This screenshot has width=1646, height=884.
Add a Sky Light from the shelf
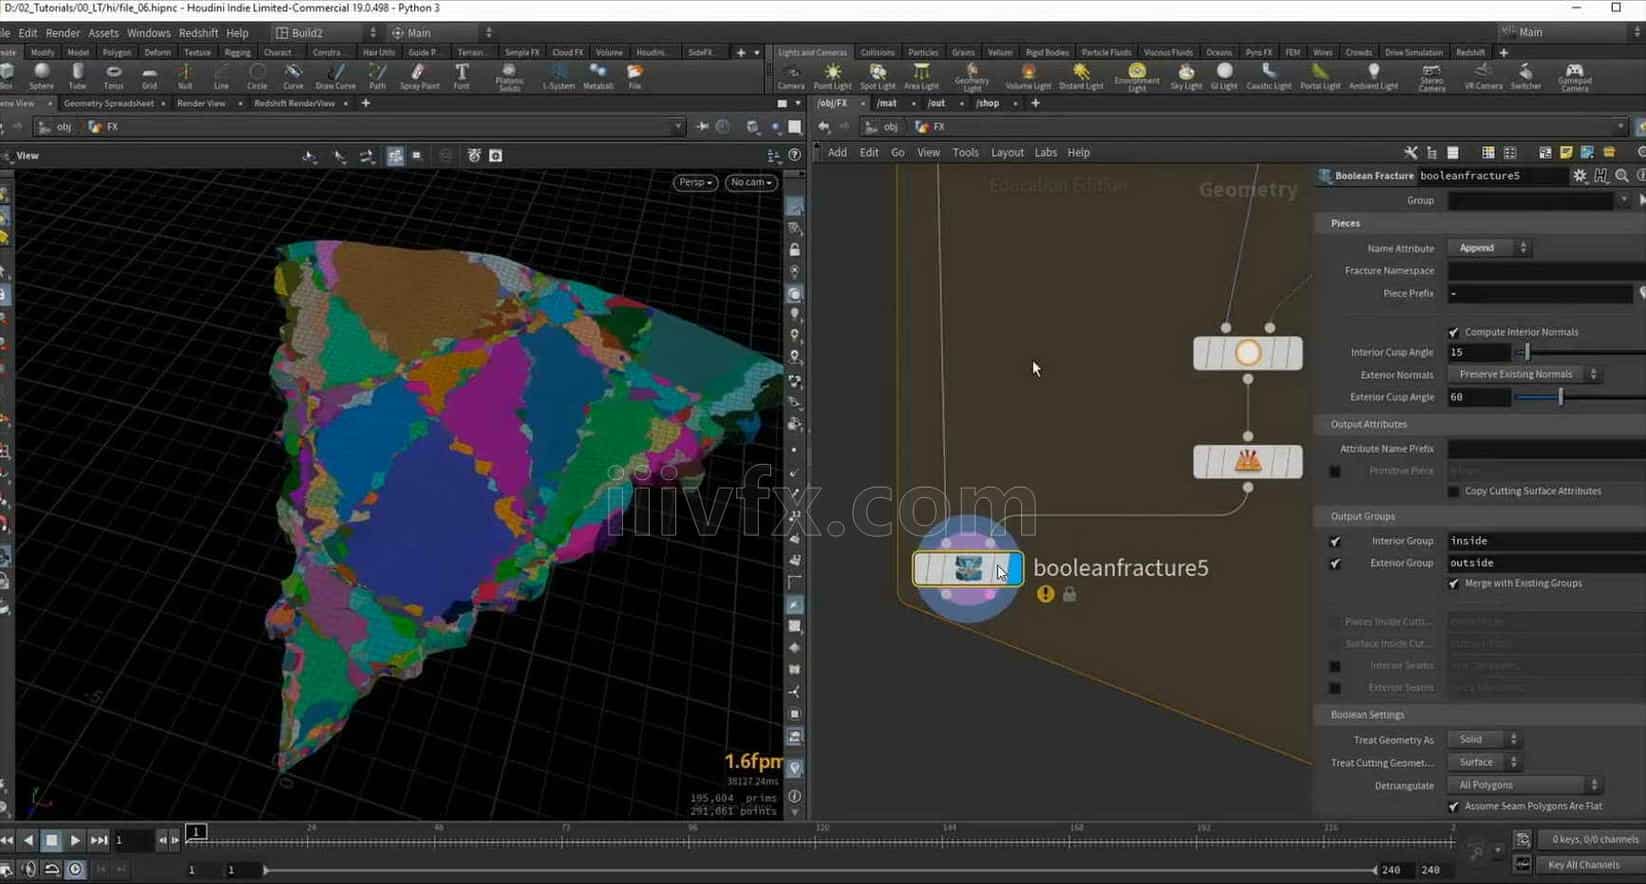(1186, 76)
